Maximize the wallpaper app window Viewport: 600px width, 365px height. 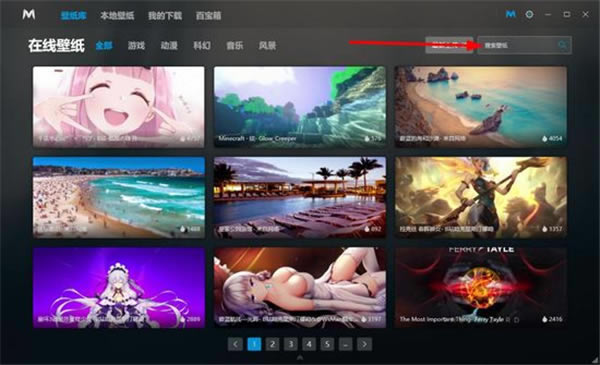[x=567, y=15]
